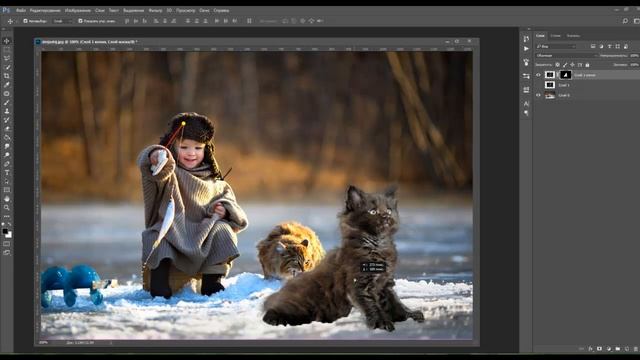Toggle lock image pixels brush icon
The image size is (640, 360).
(565, 64)
